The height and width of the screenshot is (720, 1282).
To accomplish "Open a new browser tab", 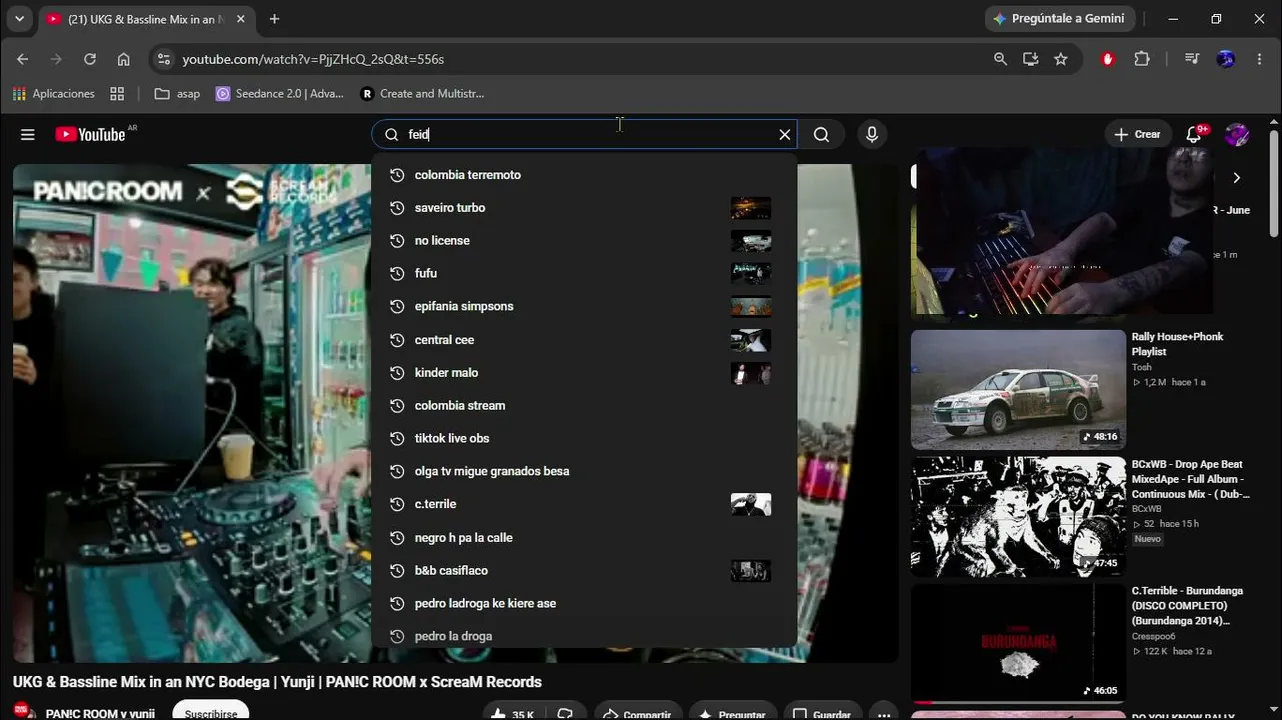I will (x=274, y=19).
